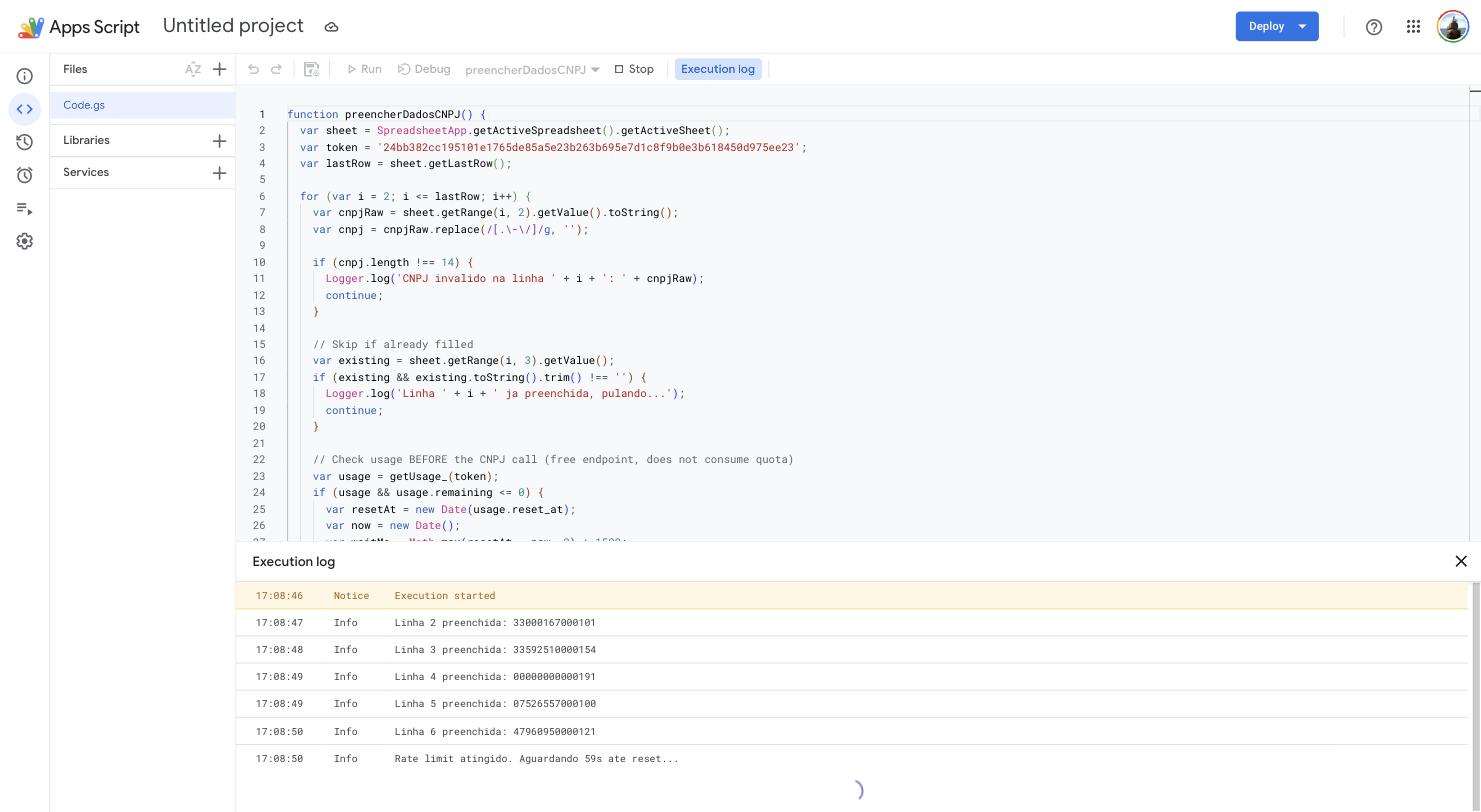1481x812 pixels.
Task: Click the Execution started notice row
Action: pos(851,595)
